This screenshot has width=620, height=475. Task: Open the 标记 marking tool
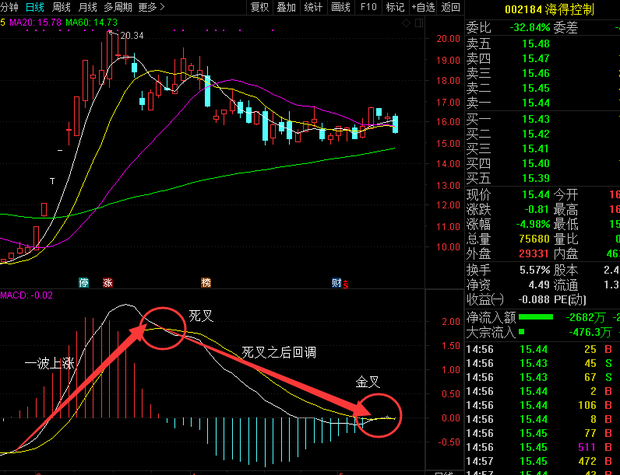[395, 7]
